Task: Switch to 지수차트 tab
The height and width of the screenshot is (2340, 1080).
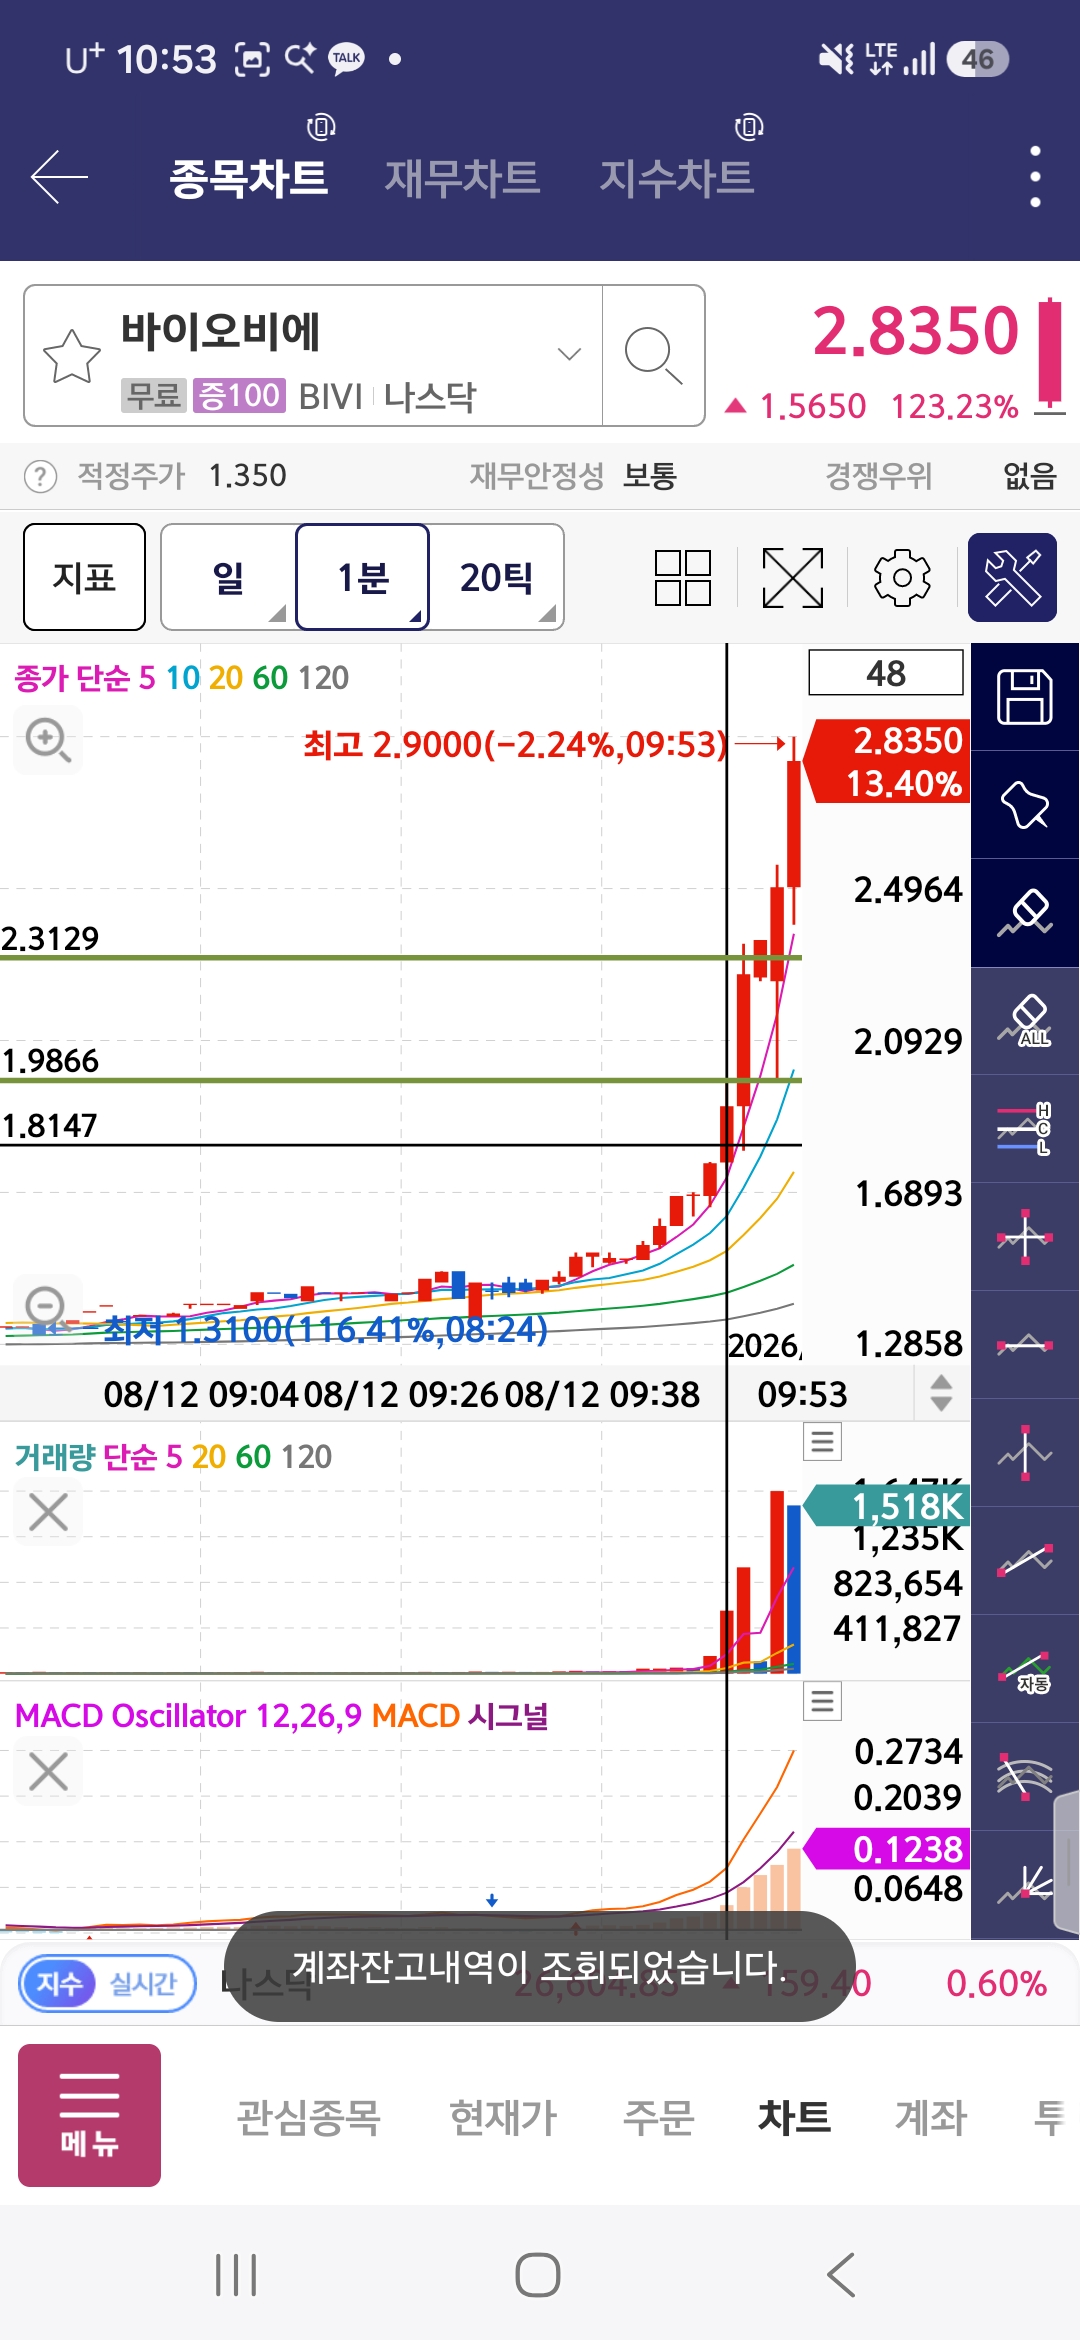Action: [x=676, y=178]
